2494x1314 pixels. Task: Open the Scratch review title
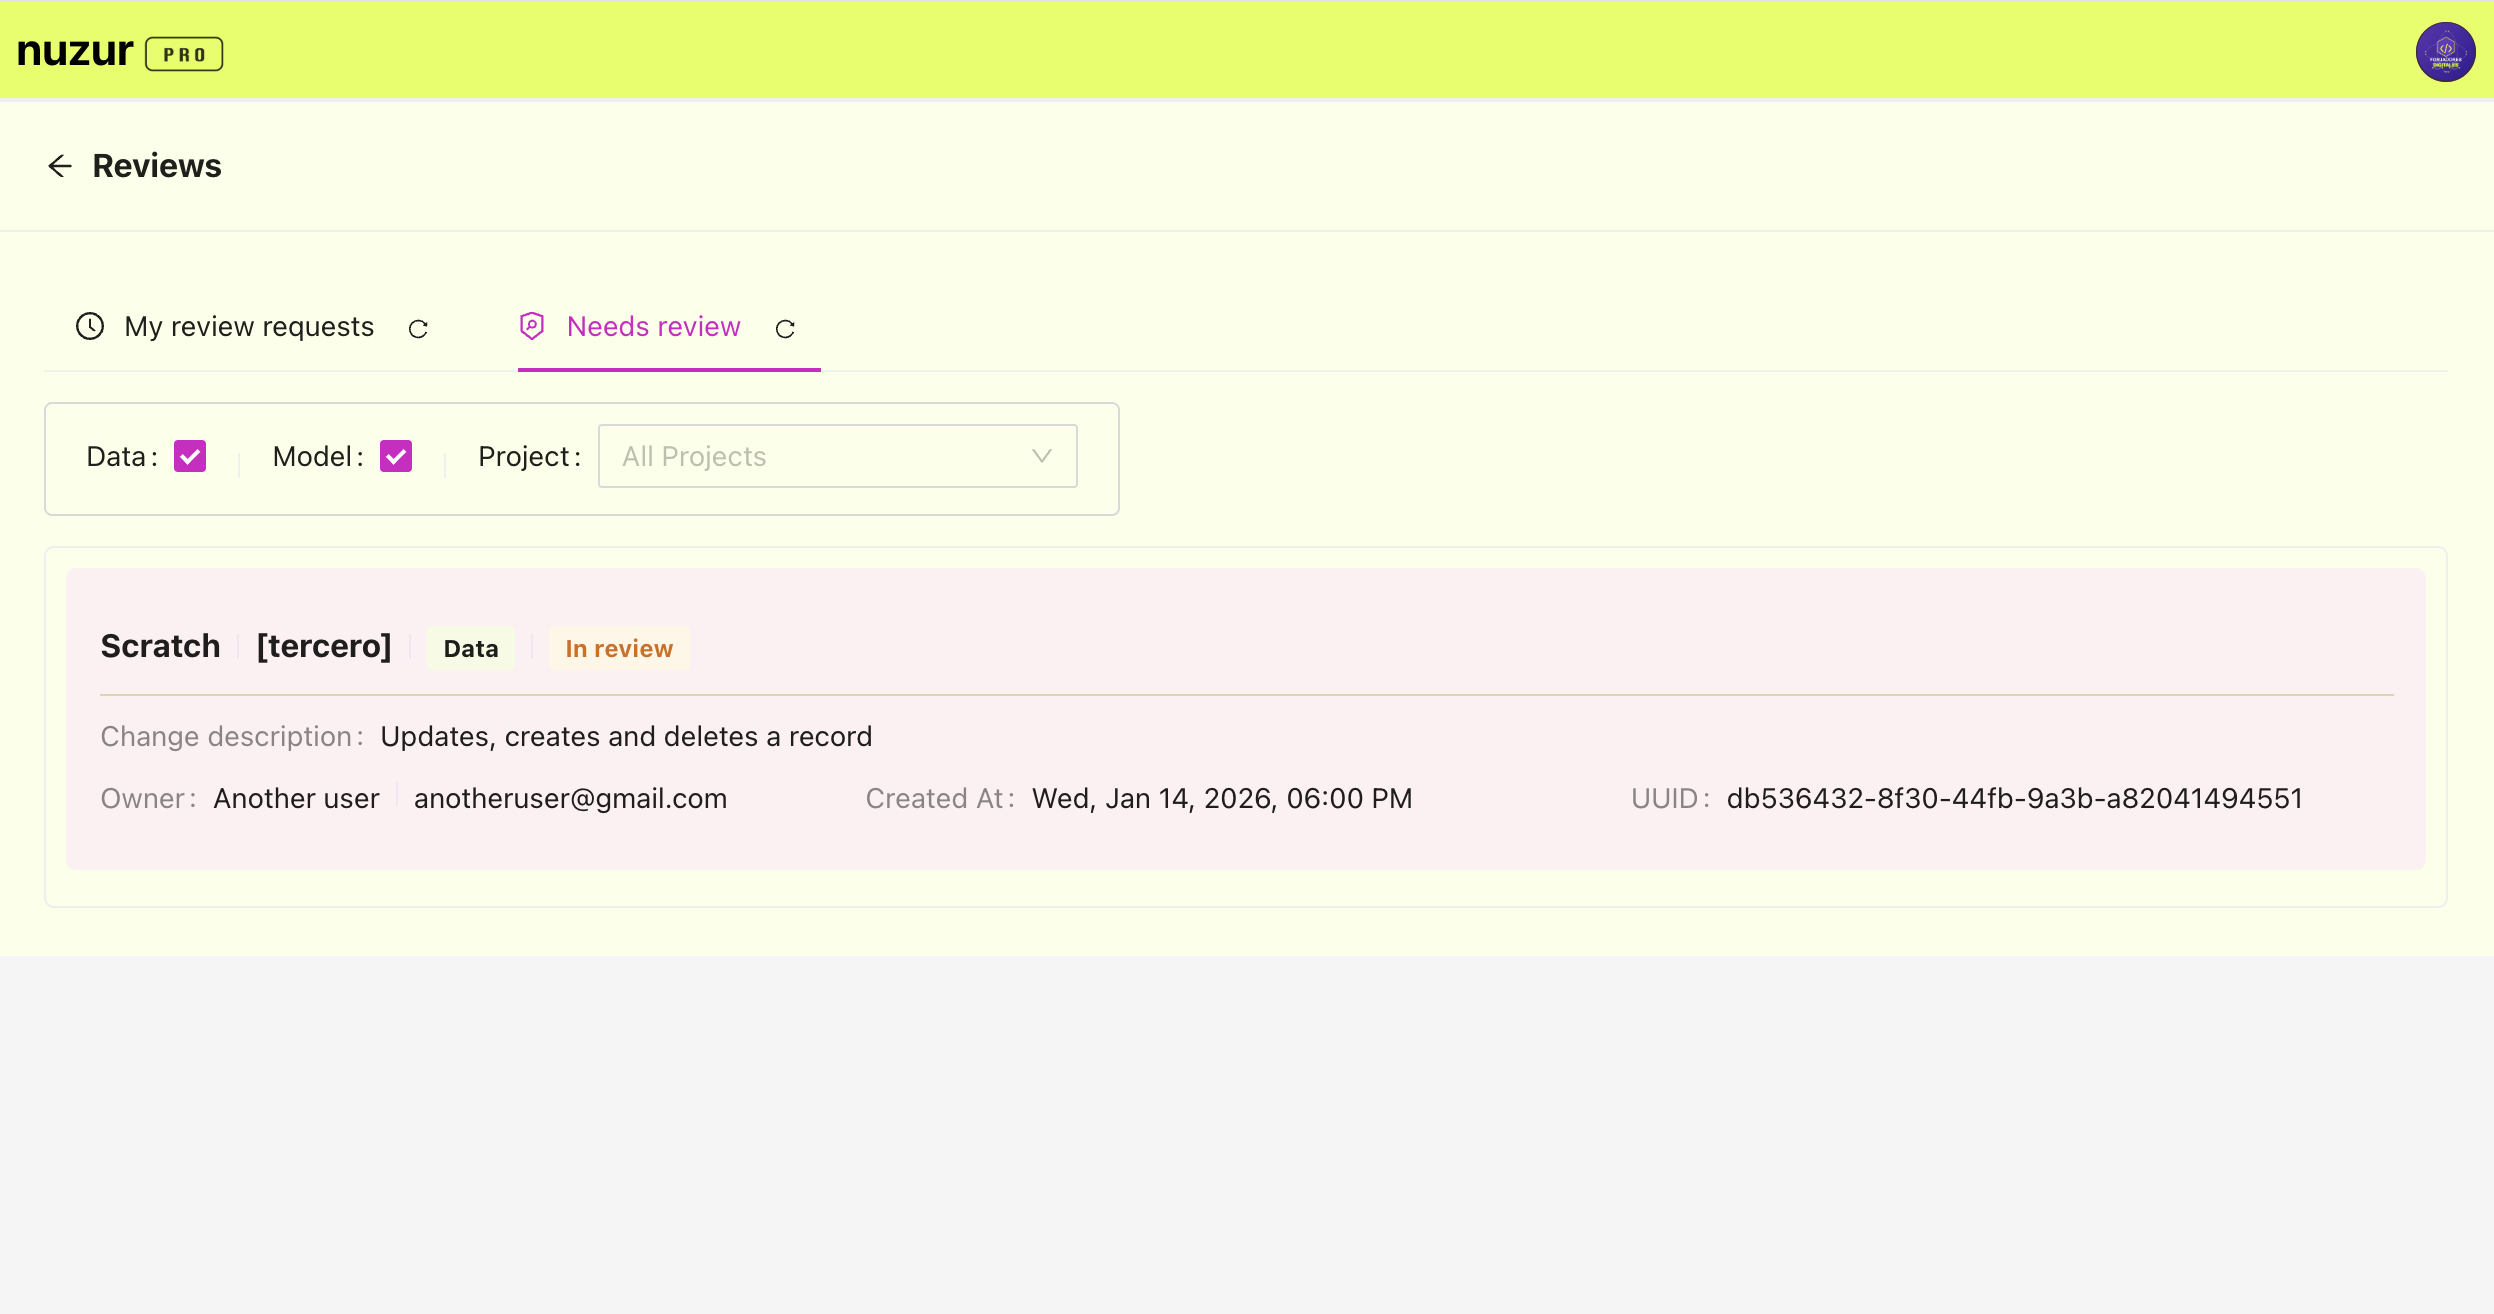[160, 647]
